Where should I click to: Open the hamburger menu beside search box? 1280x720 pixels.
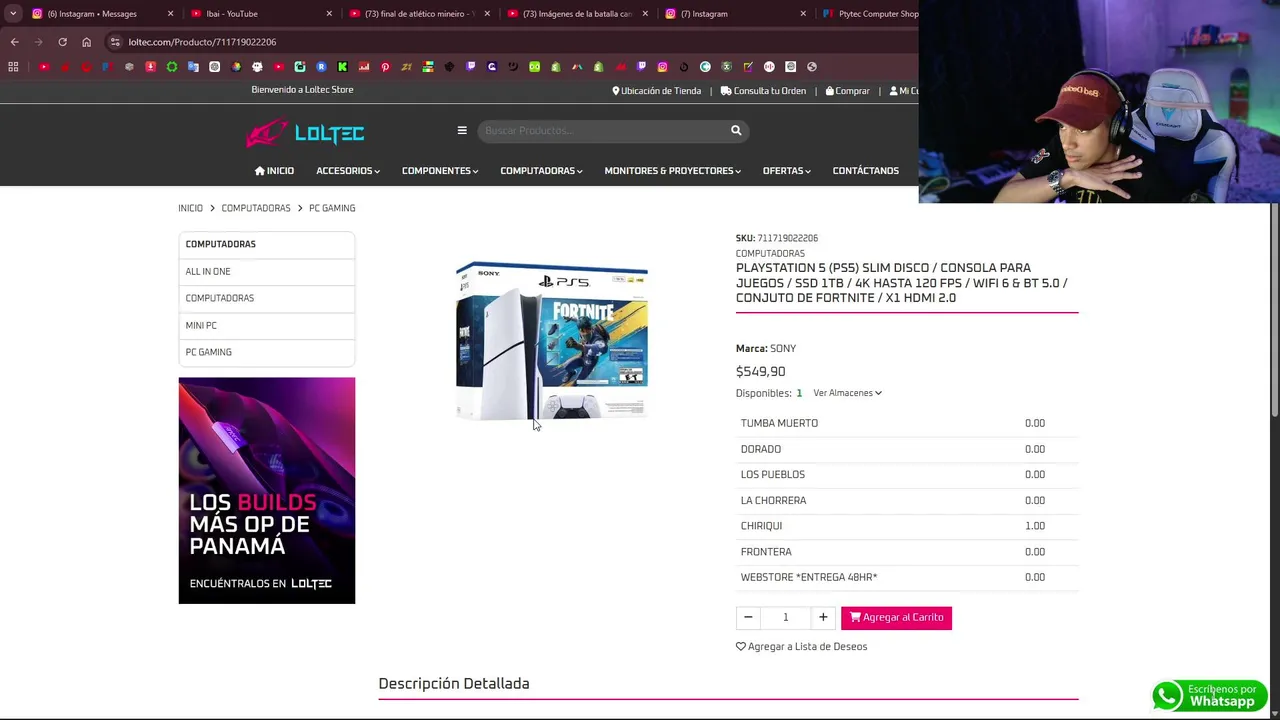coord(462,130)
